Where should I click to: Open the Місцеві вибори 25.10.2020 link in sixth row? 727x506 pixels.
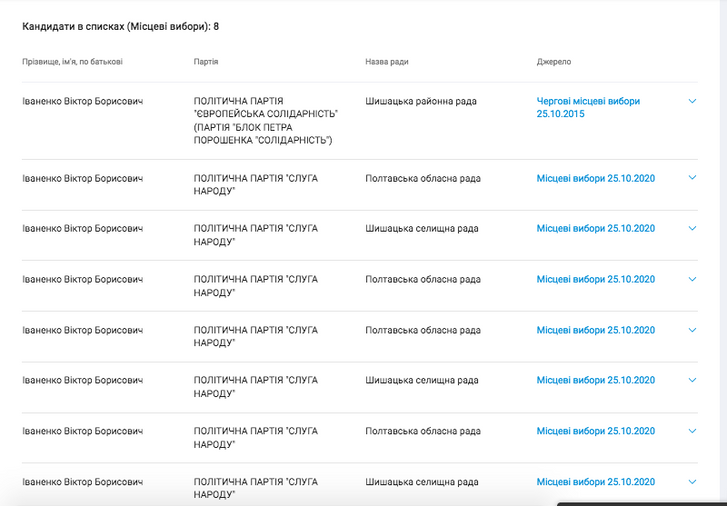pos(595,380)
